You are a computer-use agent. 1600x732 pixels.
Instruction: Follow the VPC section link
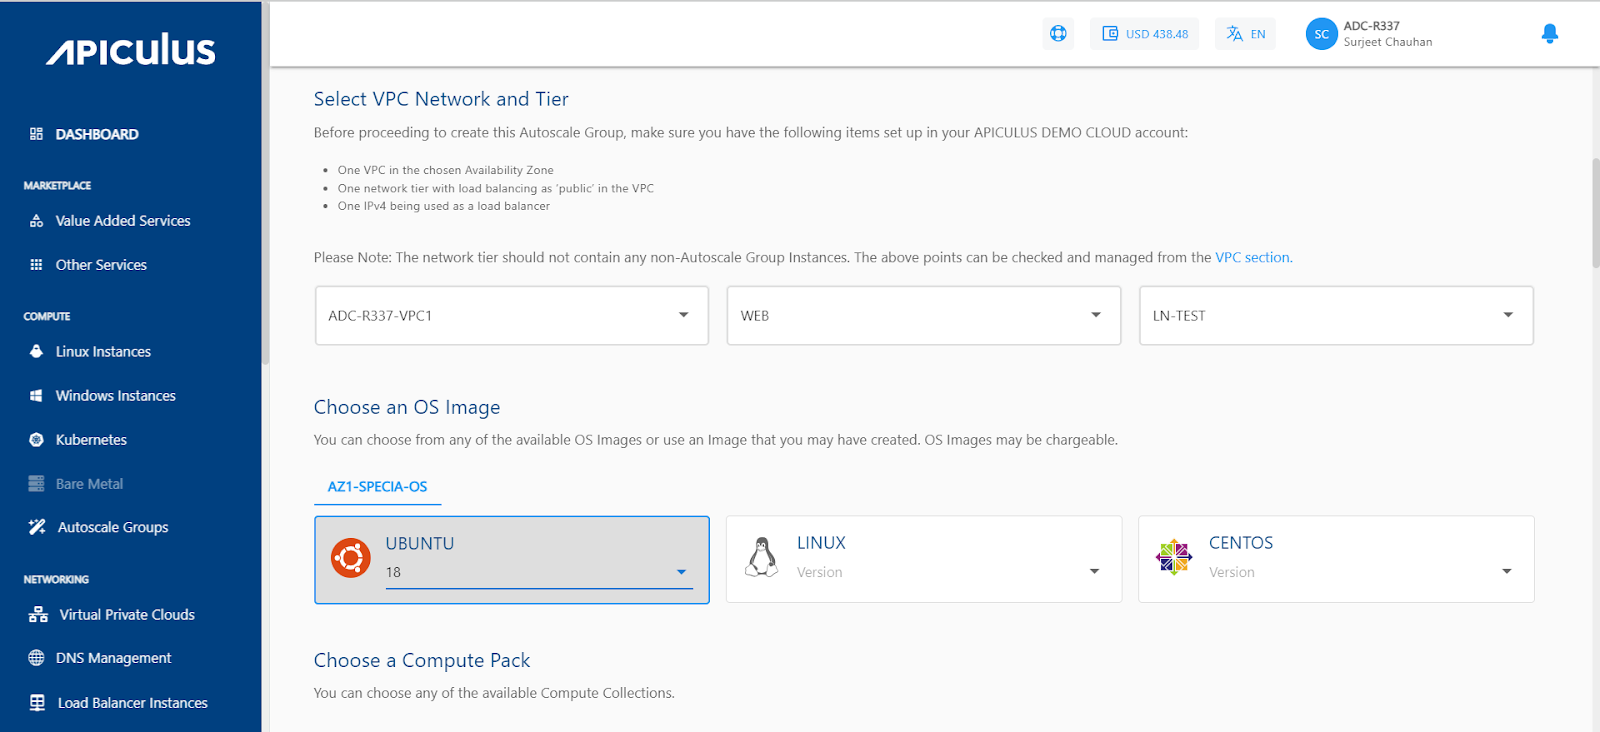tap(1253, 258)
